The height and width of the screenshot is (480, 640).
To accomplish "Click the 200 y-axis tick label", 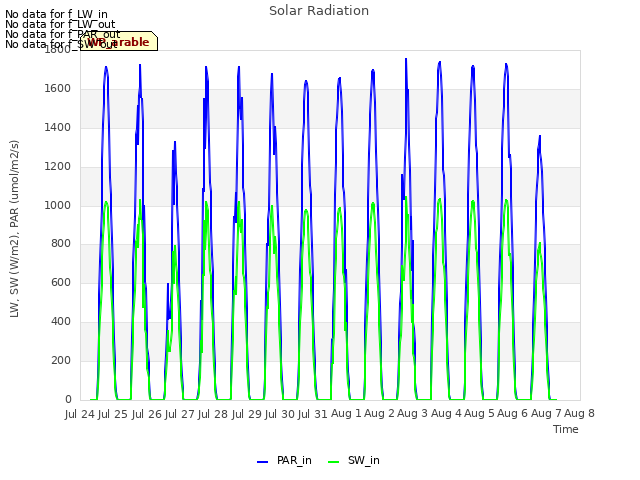I will [61, 360].
